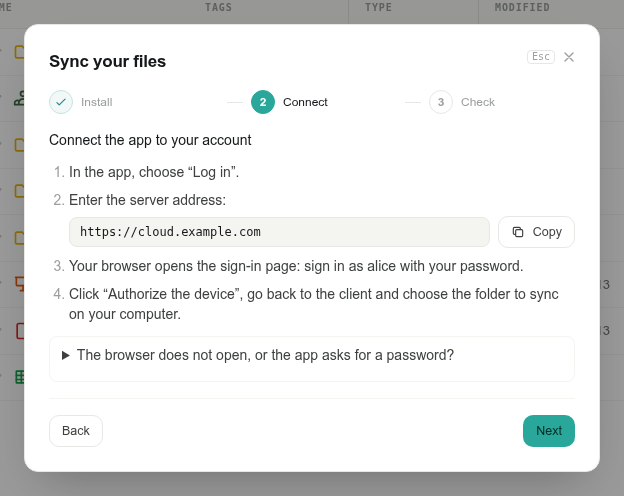
Task: Click the step 3 Check circle
Action: tap(441, 102)
